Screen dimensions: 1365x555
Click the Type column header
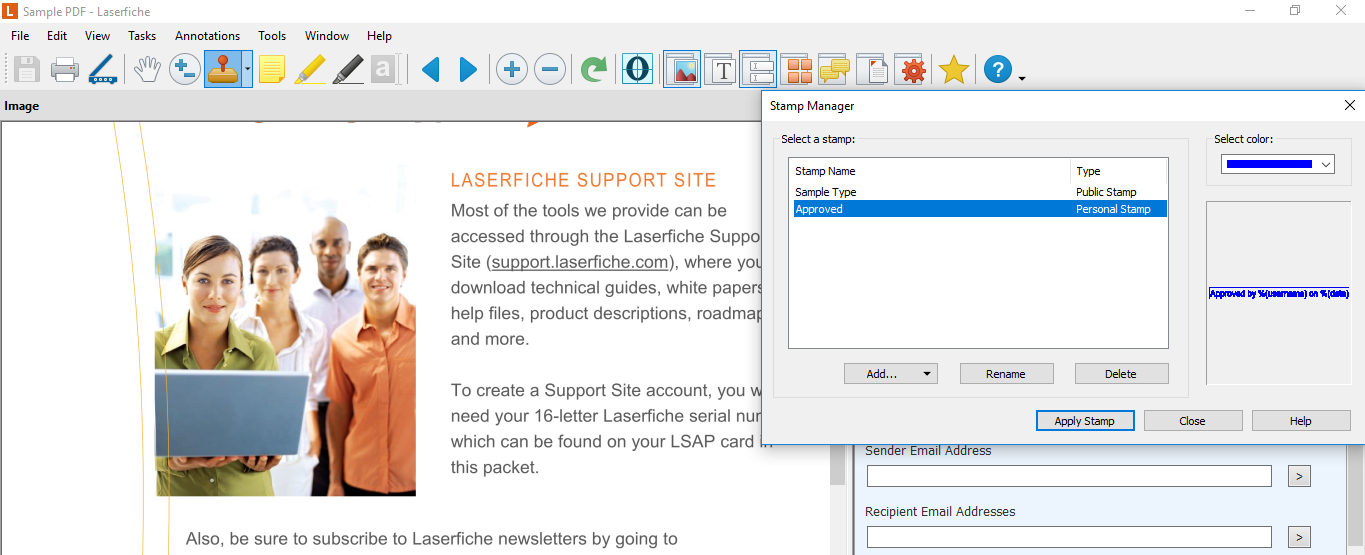click(1118, 171)
